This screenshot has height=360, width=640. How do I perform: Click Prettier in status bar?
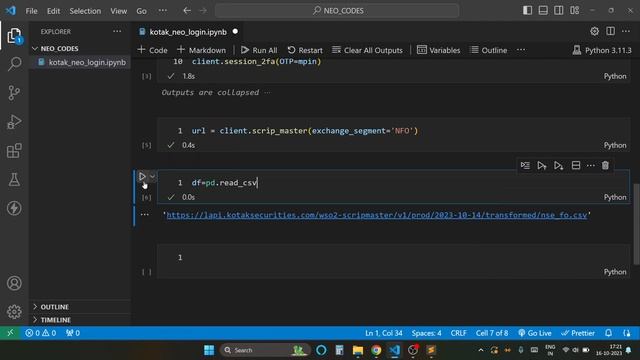[x=578, y=333]
